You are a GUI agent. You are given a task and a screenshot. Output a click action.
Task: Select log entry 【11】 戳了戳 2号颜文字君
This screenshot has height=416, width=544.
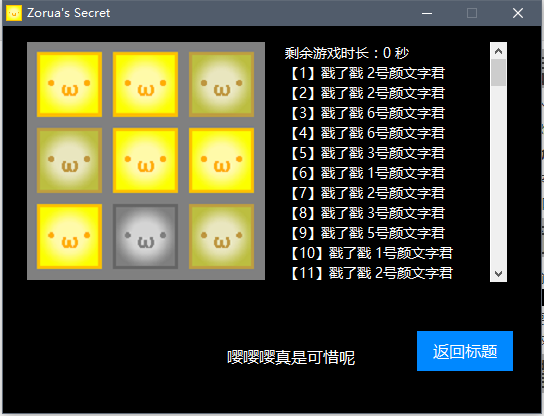click(371, 273)
